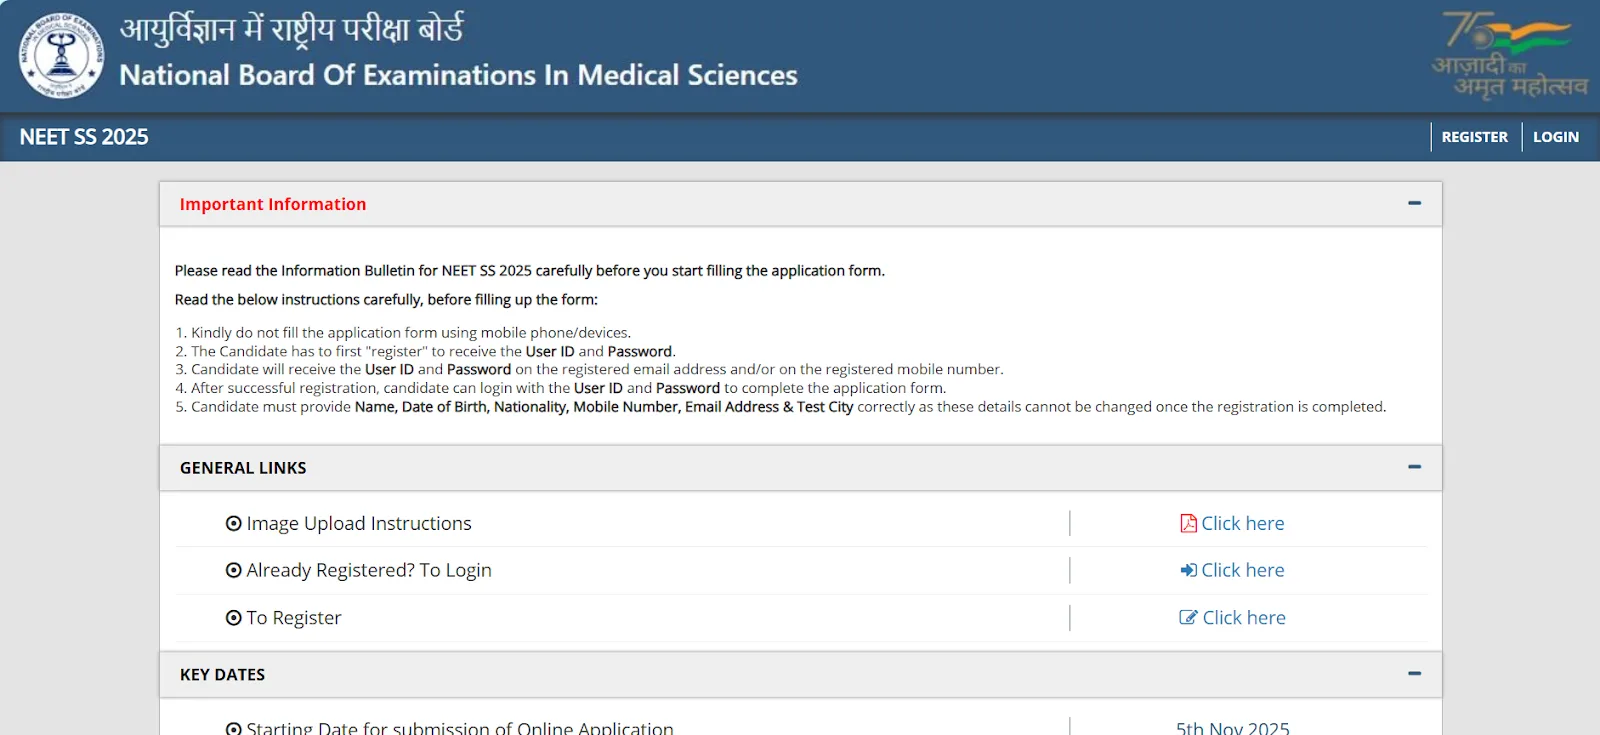Click the bullet icon before Already Registered
Image resolution: width=1600 pixels, height=735 pixels.
[233, 570]
